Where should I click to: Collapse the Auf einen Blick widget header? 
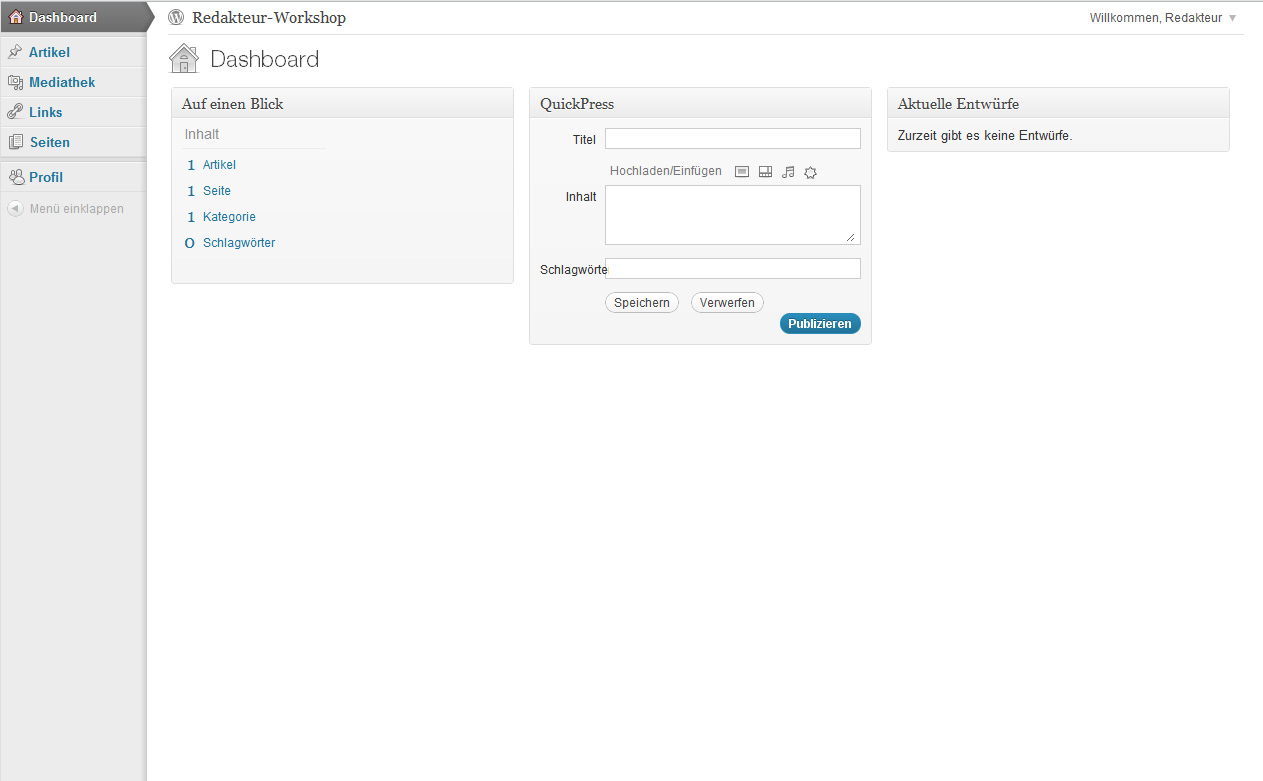click(342, 104)
